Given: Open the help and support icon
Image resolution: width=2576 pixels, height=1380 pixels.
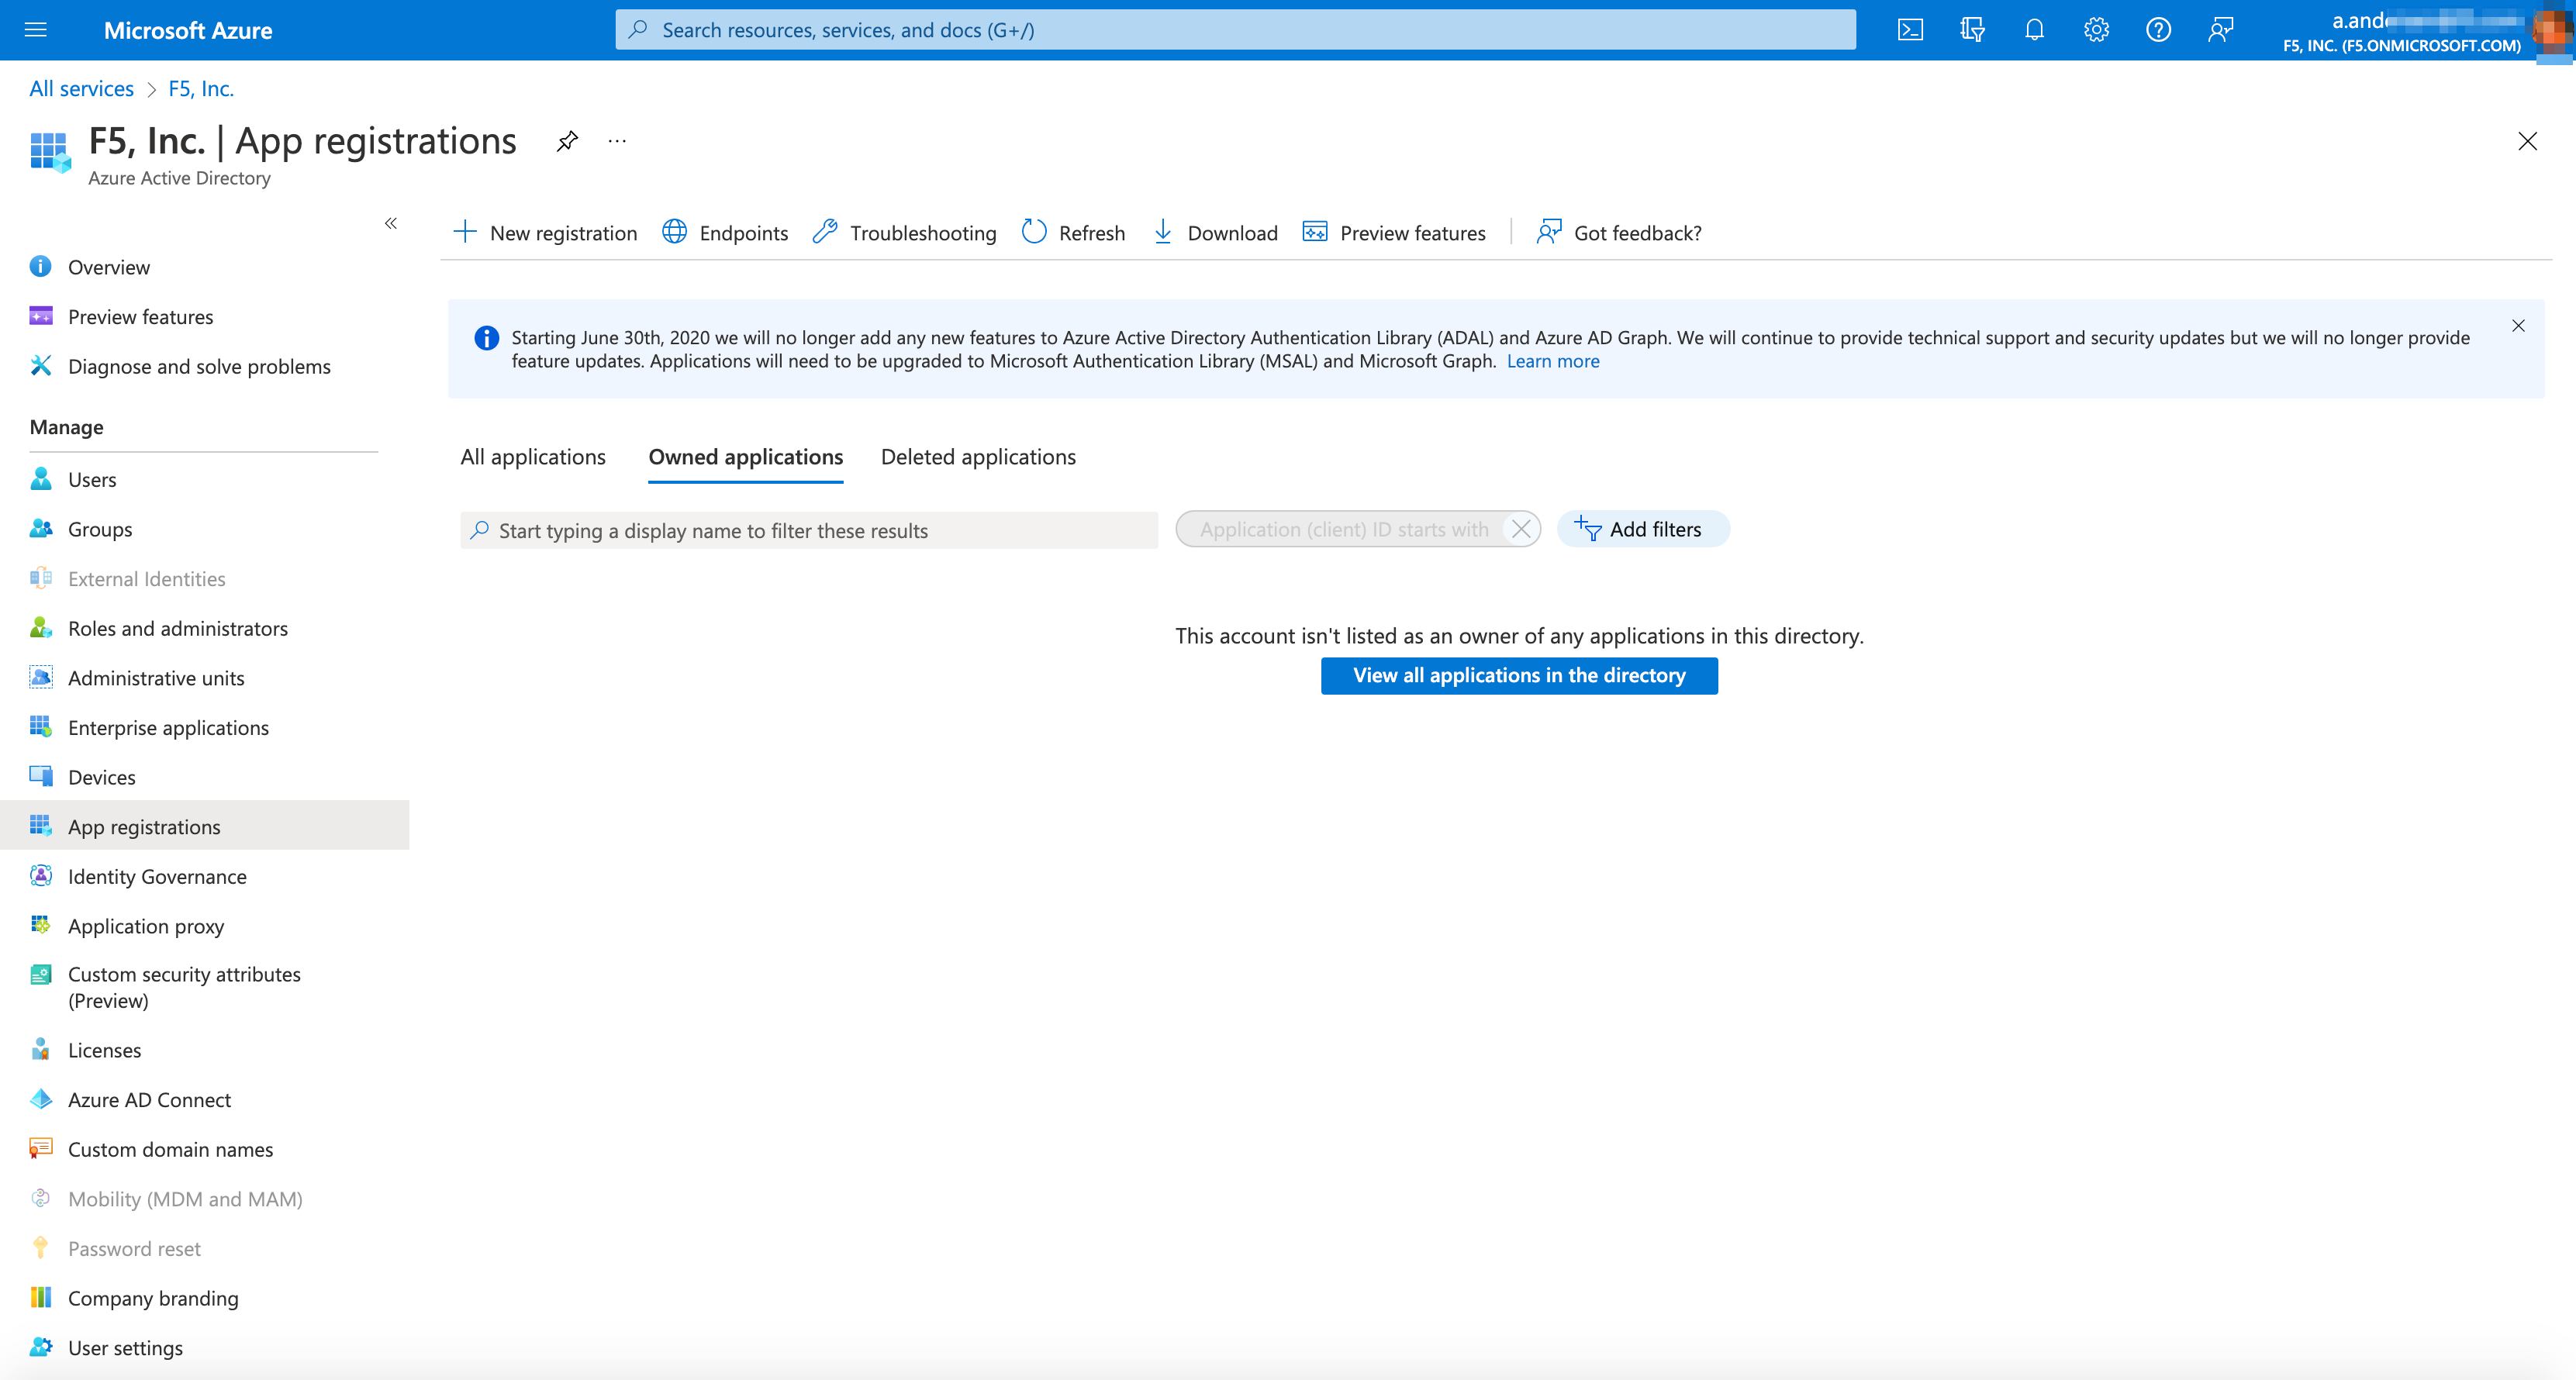Looking at the screenshot, I should tap(2158, 29).
